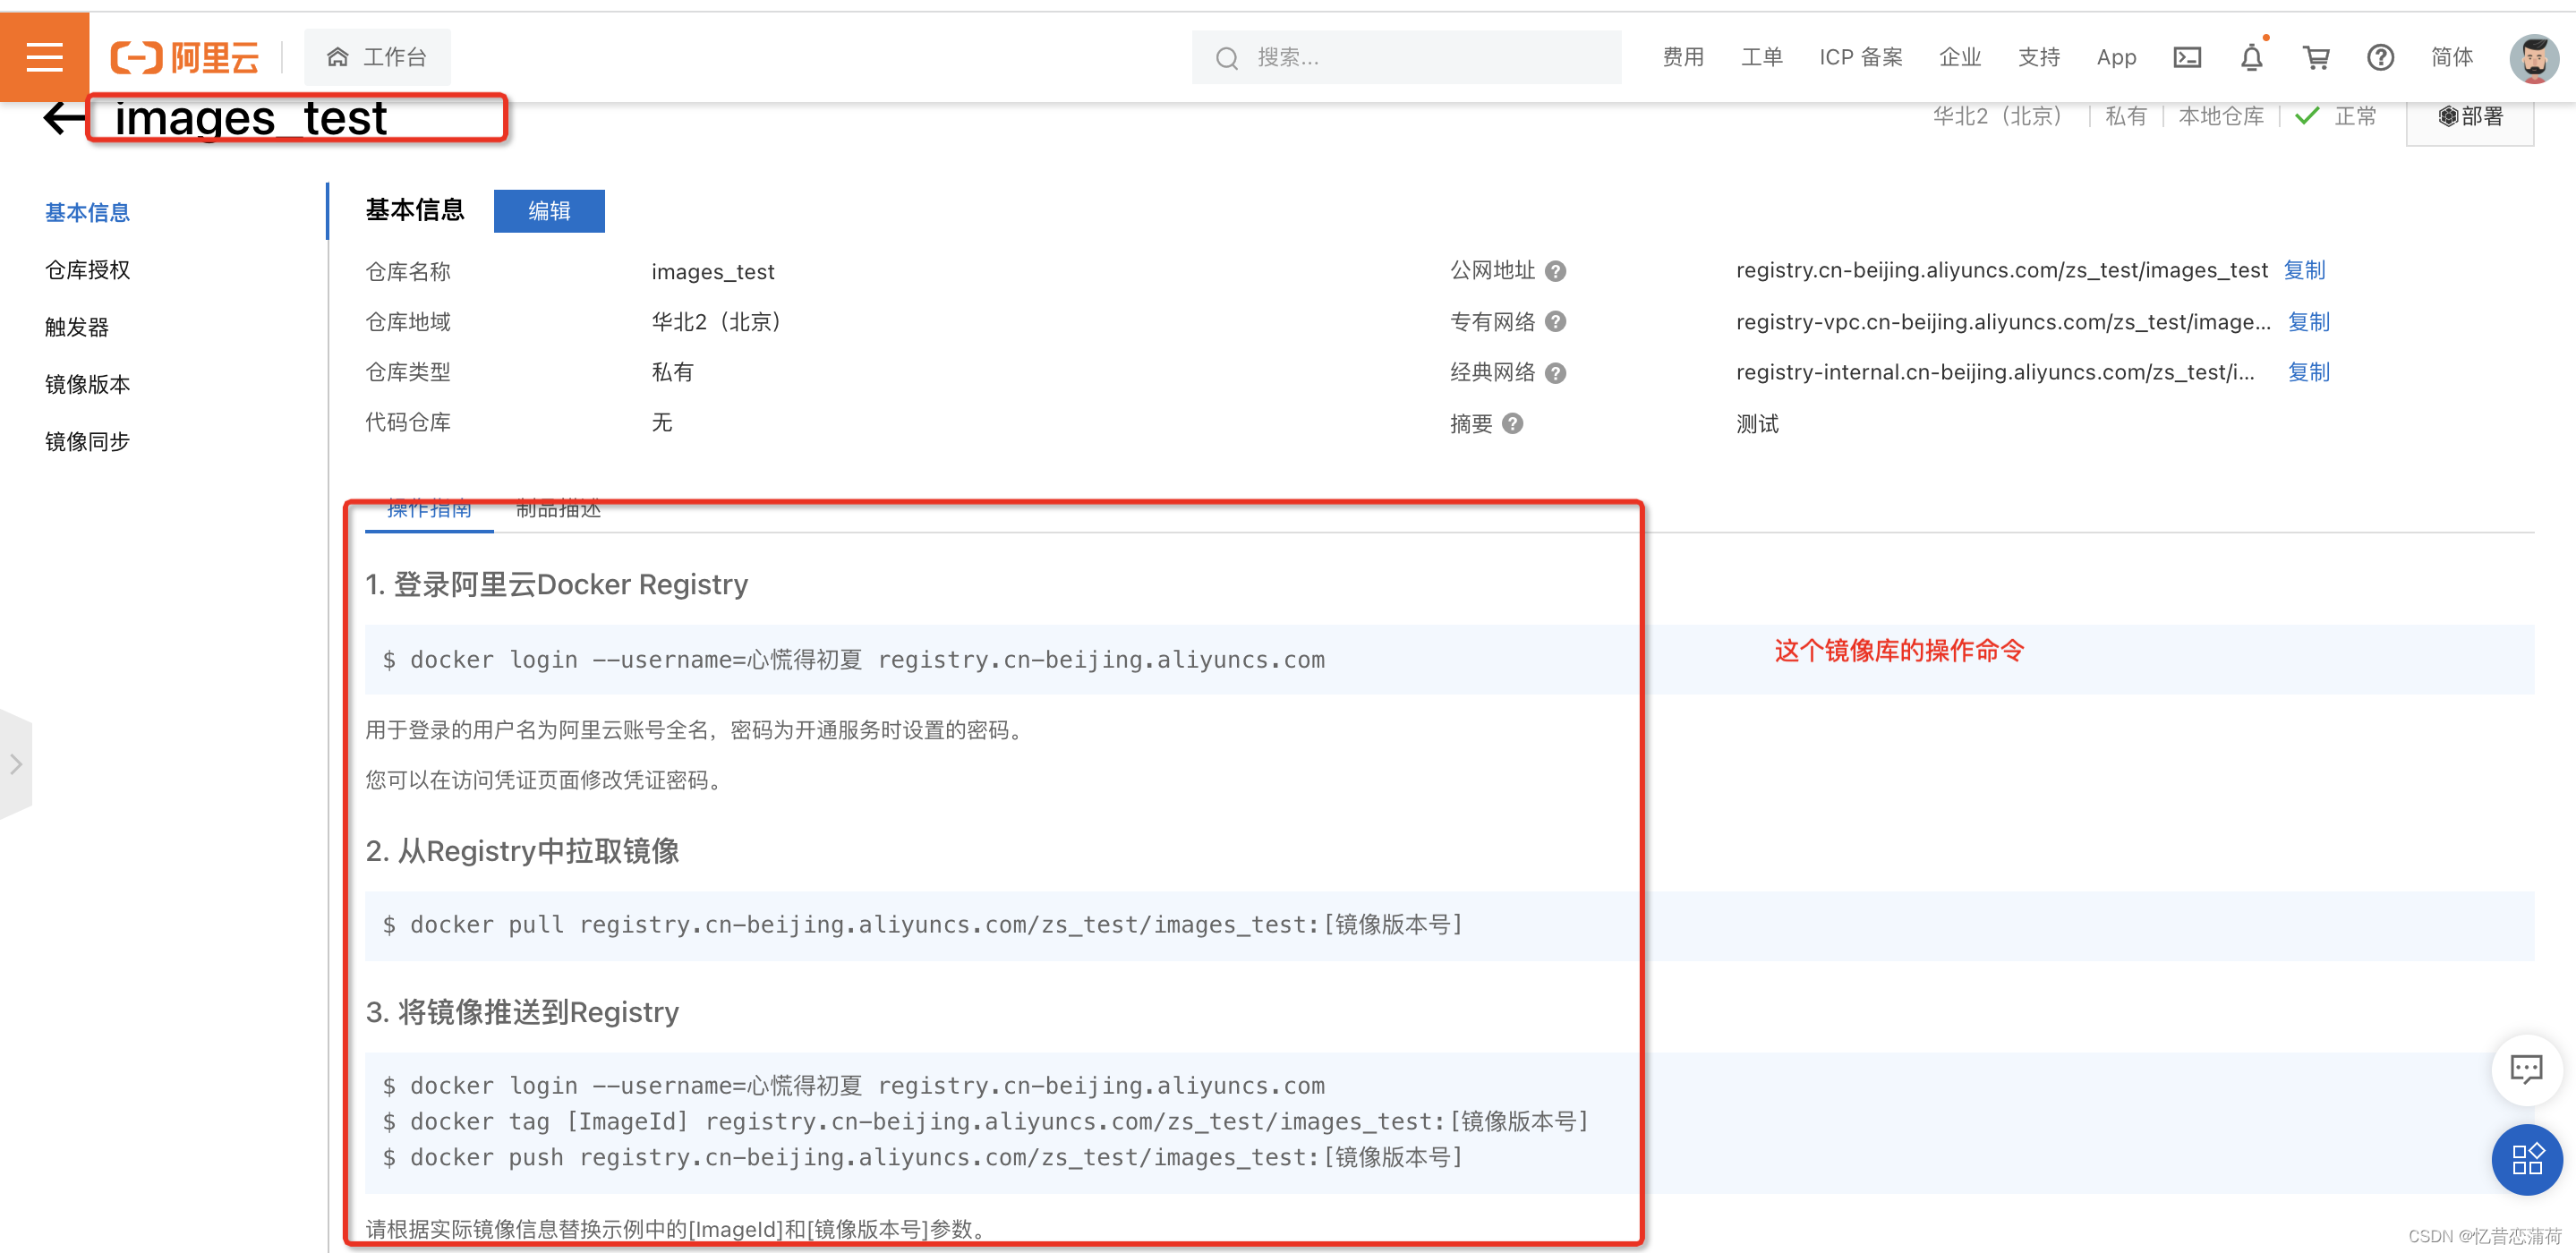Show 专有网络 help tooltip icon
This screenshot has height=1253, width=2576.
(x=1555, y=321)
